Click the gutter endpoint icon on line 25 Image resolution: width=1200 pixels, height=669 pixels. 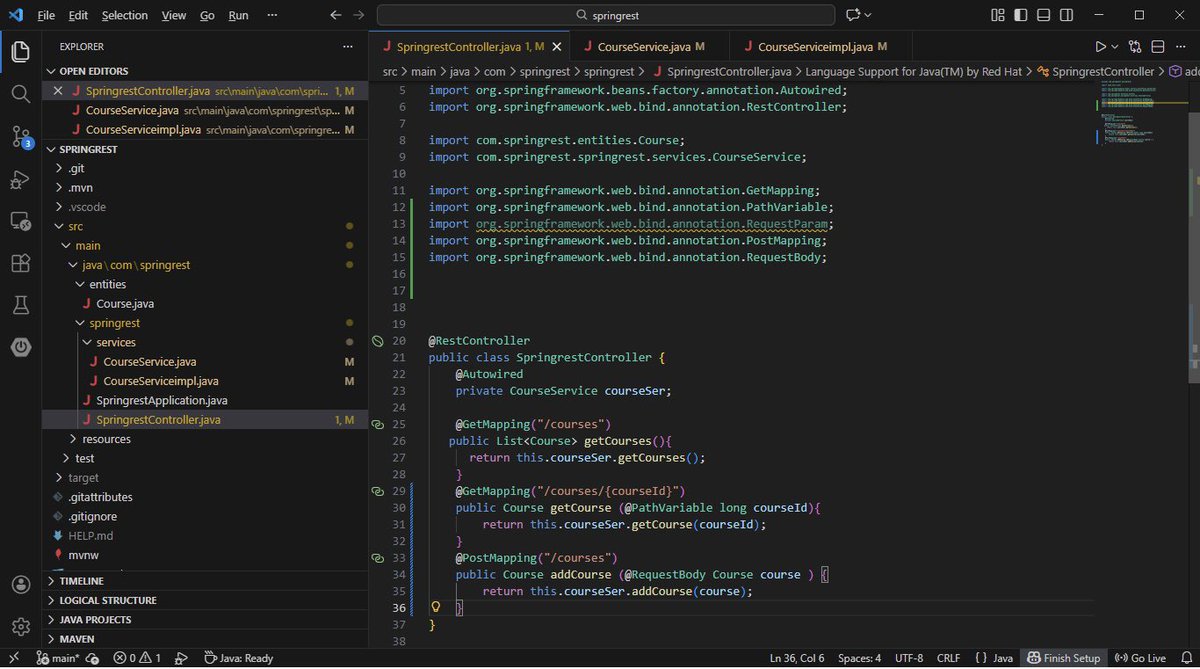tap(378, 424)
